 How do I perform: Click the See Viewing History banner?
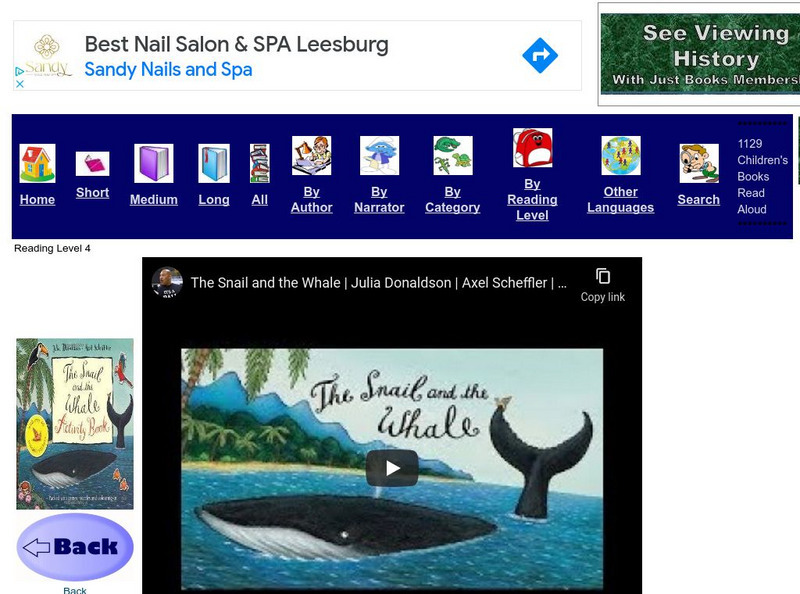(x=700, y=54)
